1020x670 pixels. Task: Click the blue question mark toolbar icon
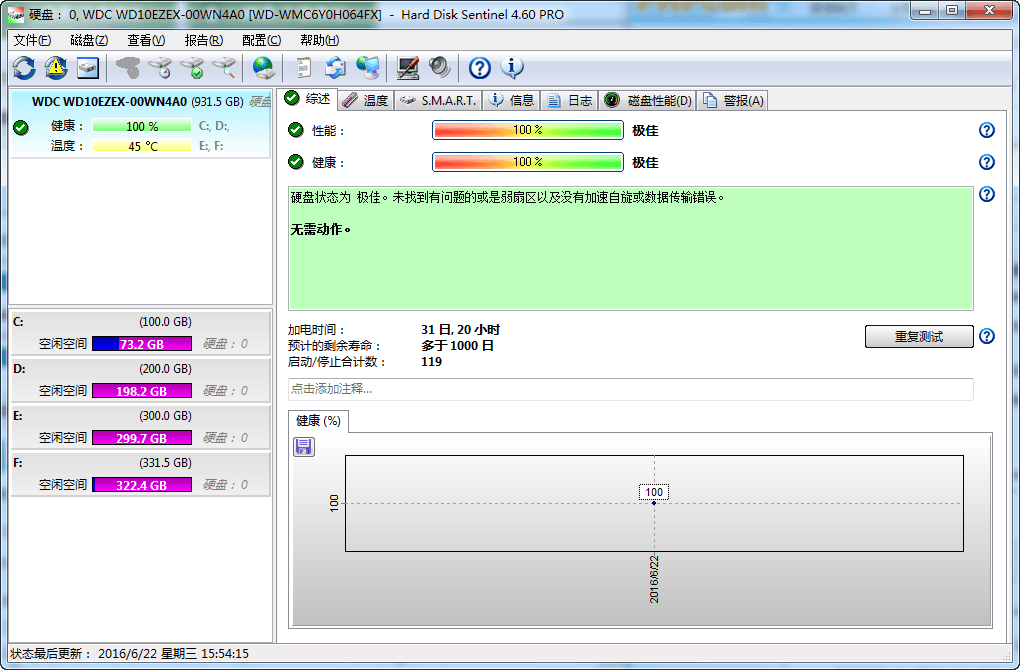[x=480, y=68]
